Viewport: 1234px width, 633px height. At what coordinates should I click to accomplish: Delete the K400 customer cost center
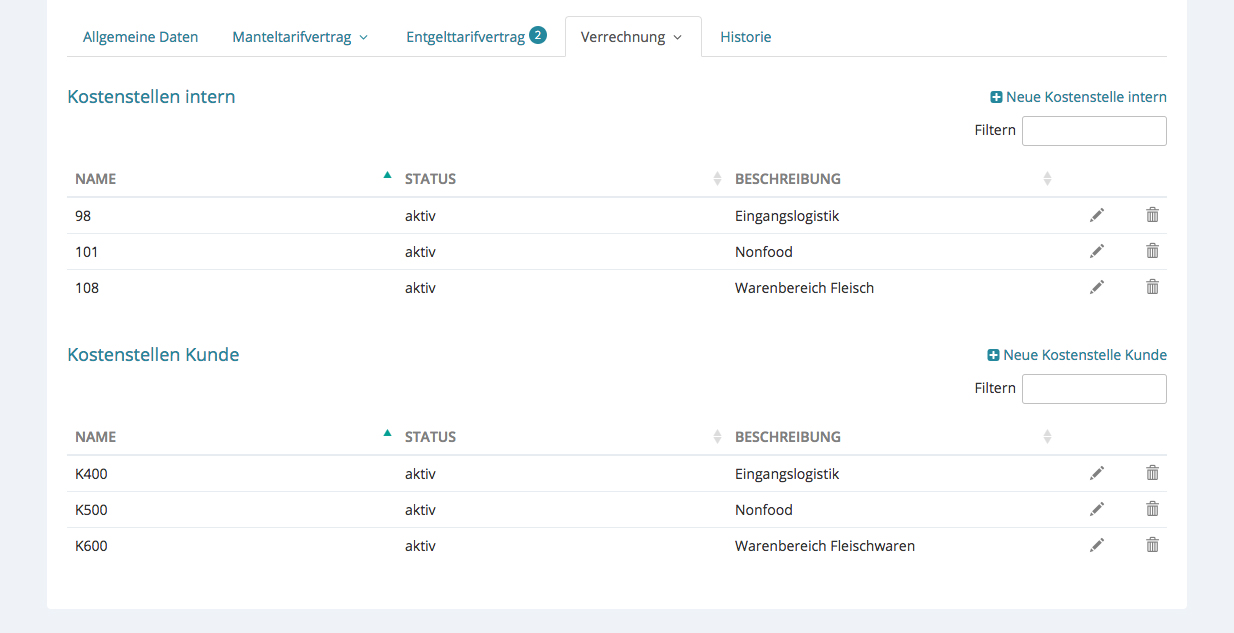pyautogui.click(x=1152, y=473)
